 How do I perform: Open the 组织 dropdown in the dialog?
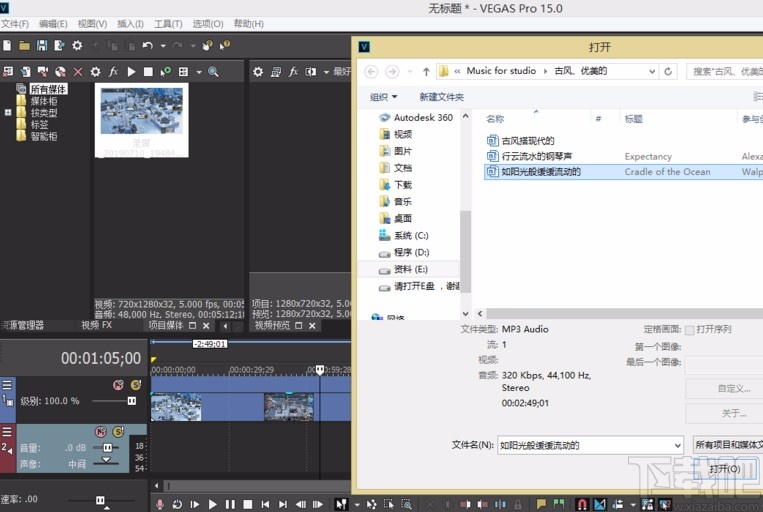[383, 97]
